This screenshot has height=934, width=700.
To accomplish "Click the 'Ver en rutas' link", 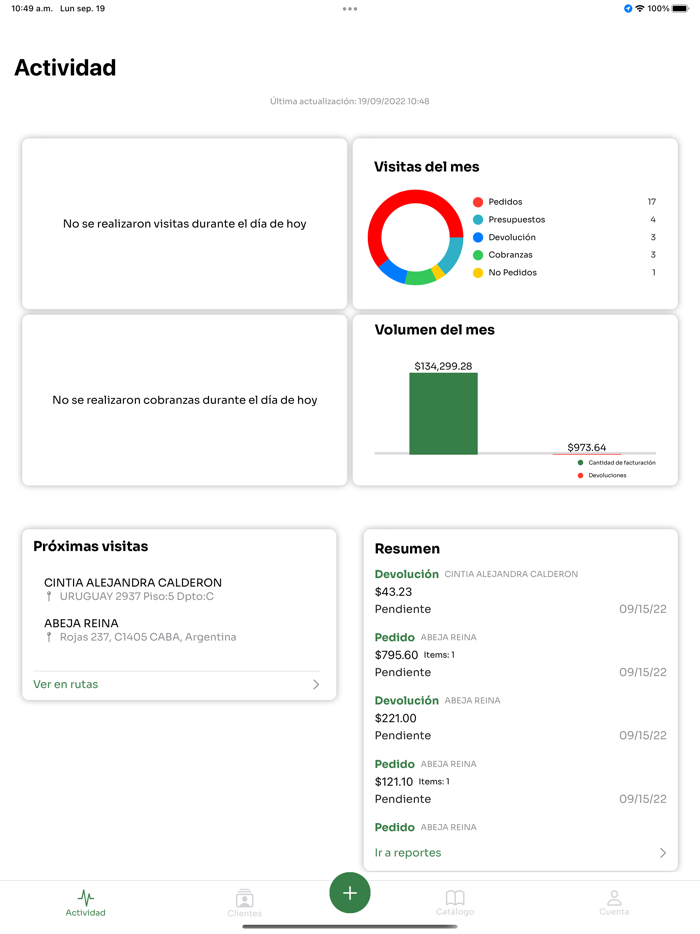I will (x=66, y=684).
